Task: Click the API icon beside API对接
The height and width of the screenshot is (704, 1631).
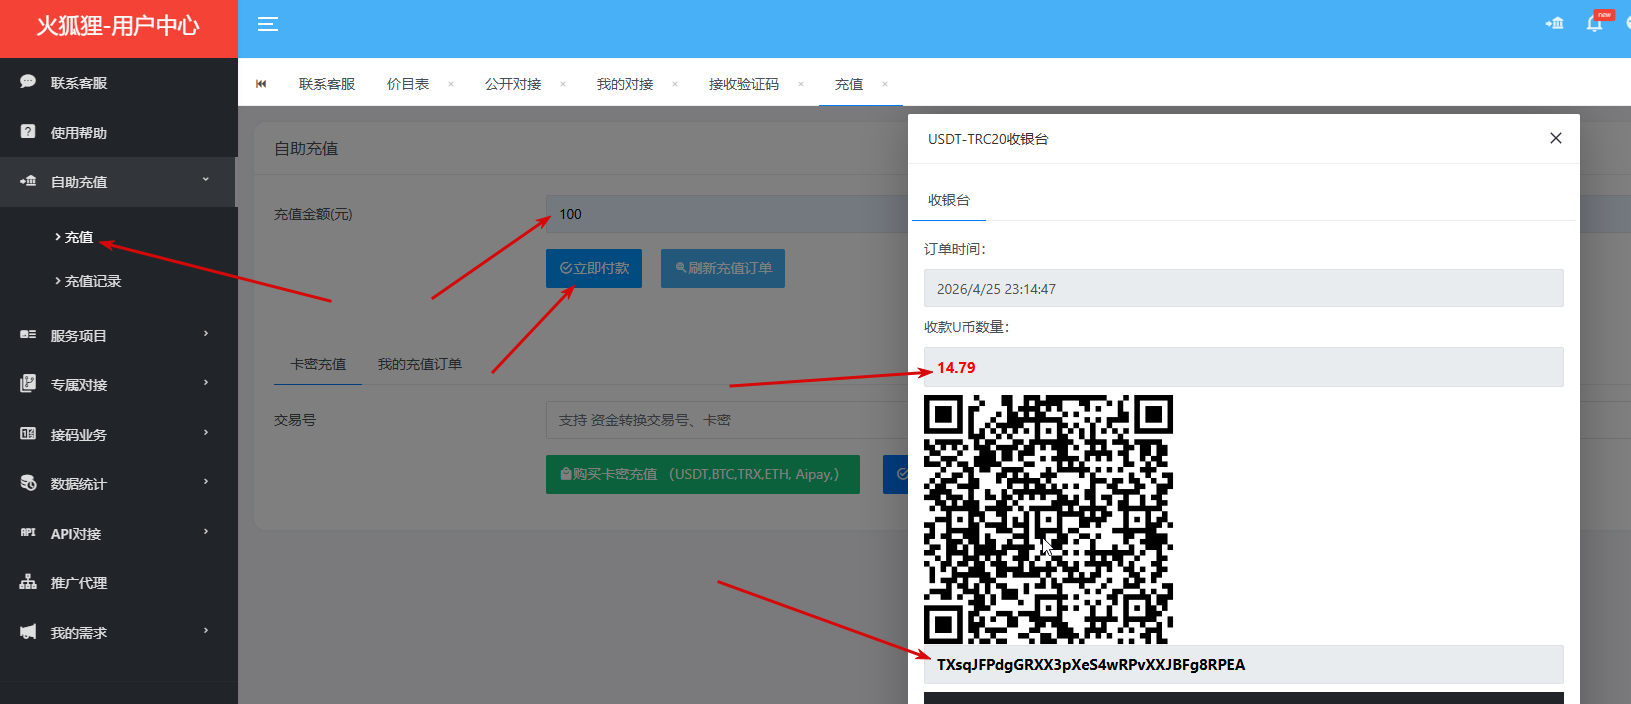Action: (x=28, y=533)
